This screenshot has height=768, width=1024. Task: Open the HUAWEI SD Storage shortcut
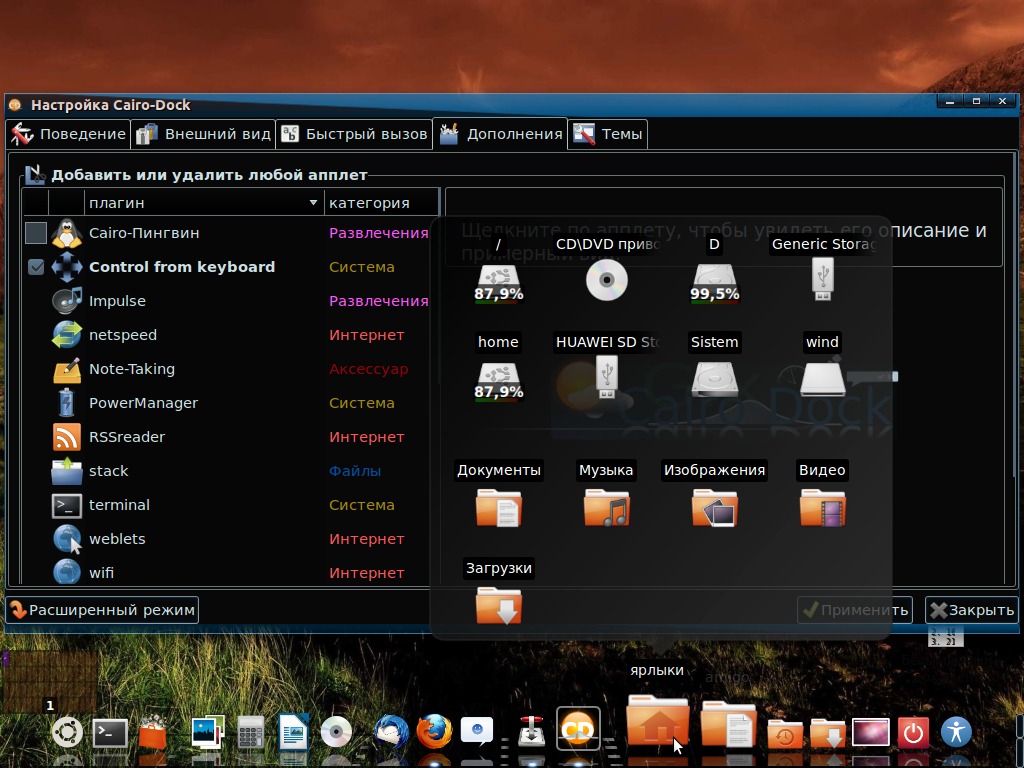[x=606, y=377]
